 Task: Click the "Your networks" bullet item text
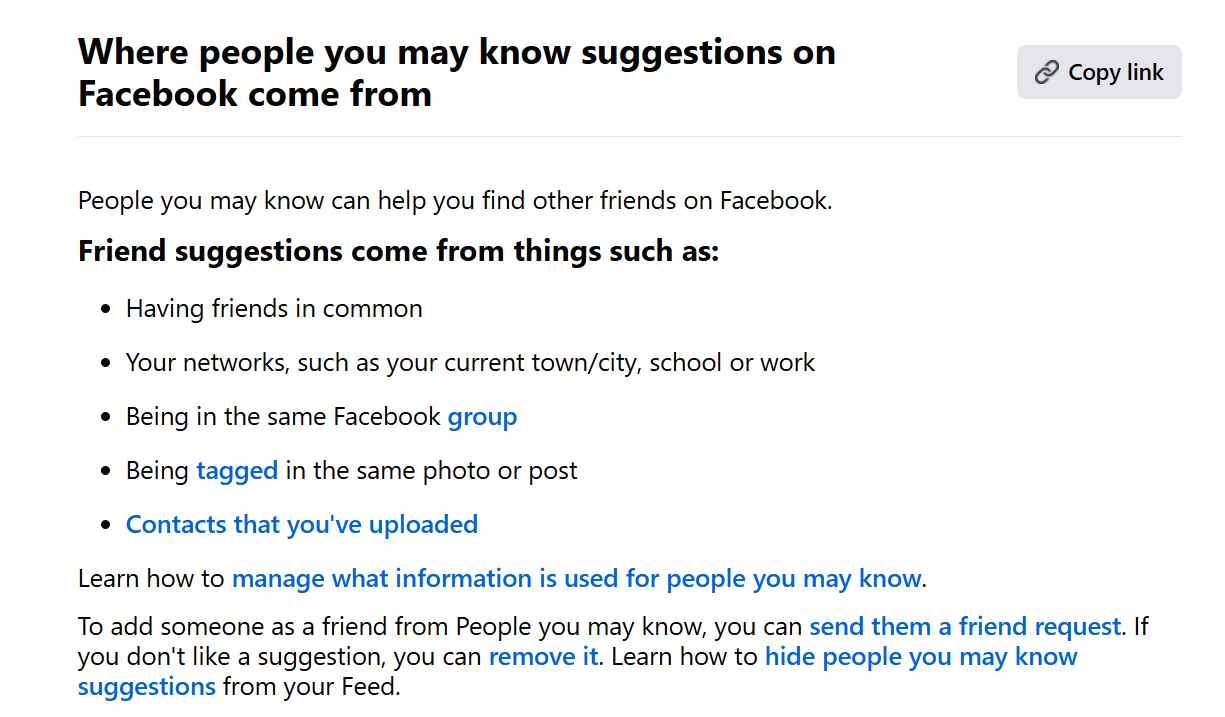[470, 362]
